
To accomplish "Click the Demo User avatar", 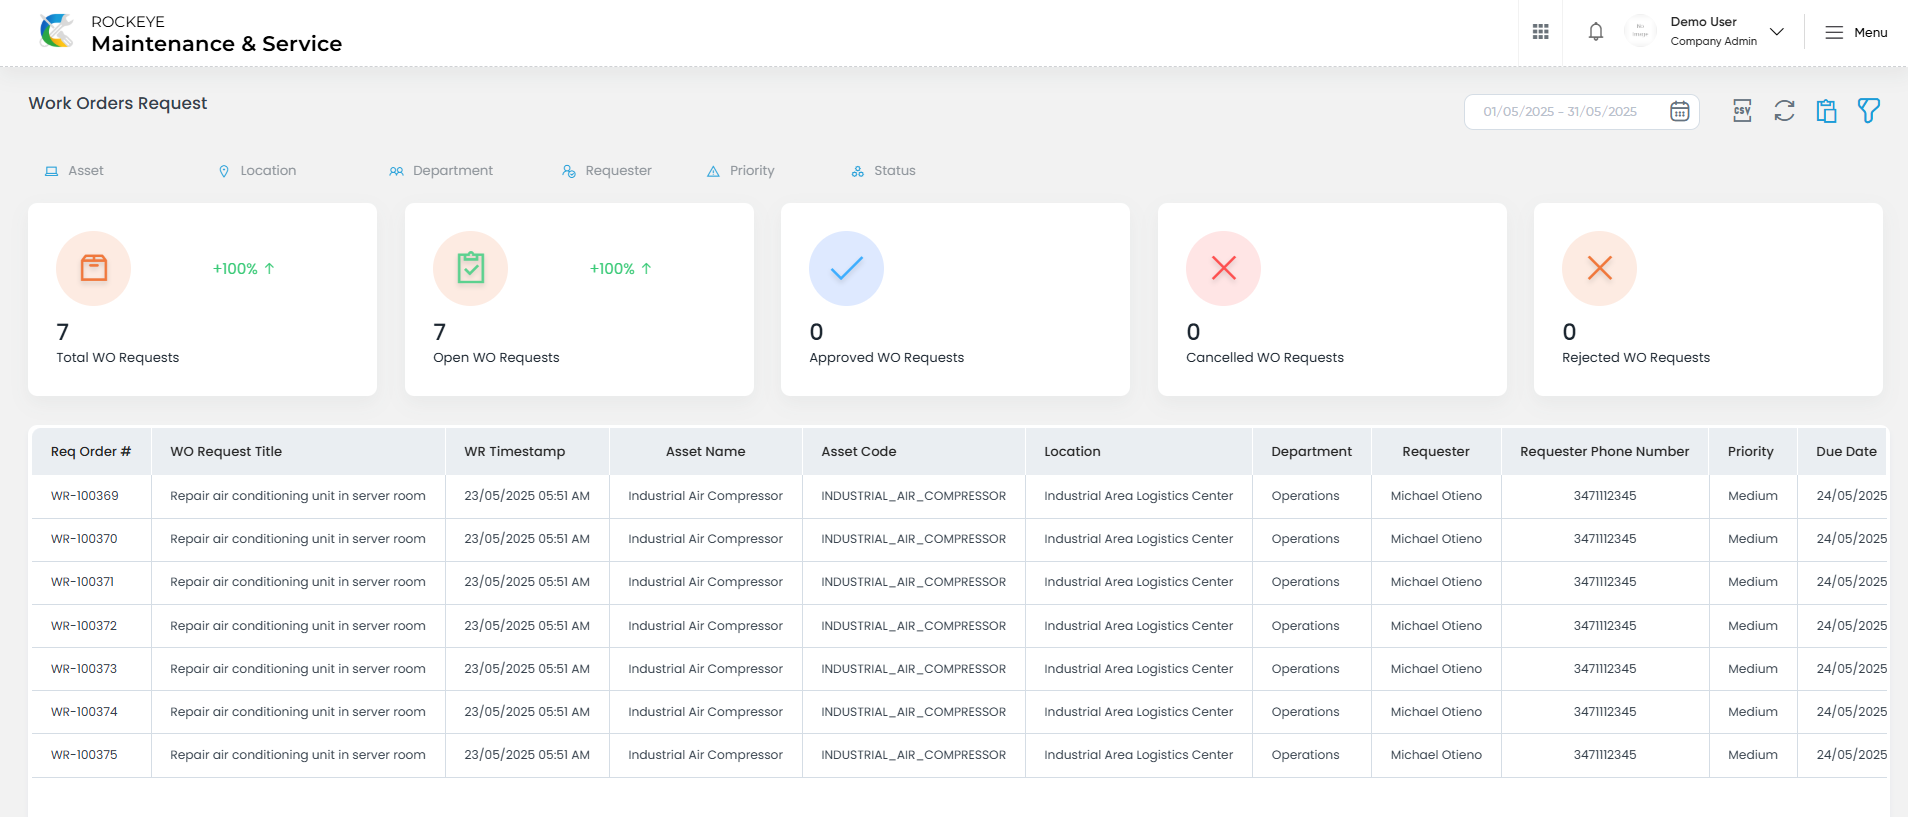I will point(1640,32).
